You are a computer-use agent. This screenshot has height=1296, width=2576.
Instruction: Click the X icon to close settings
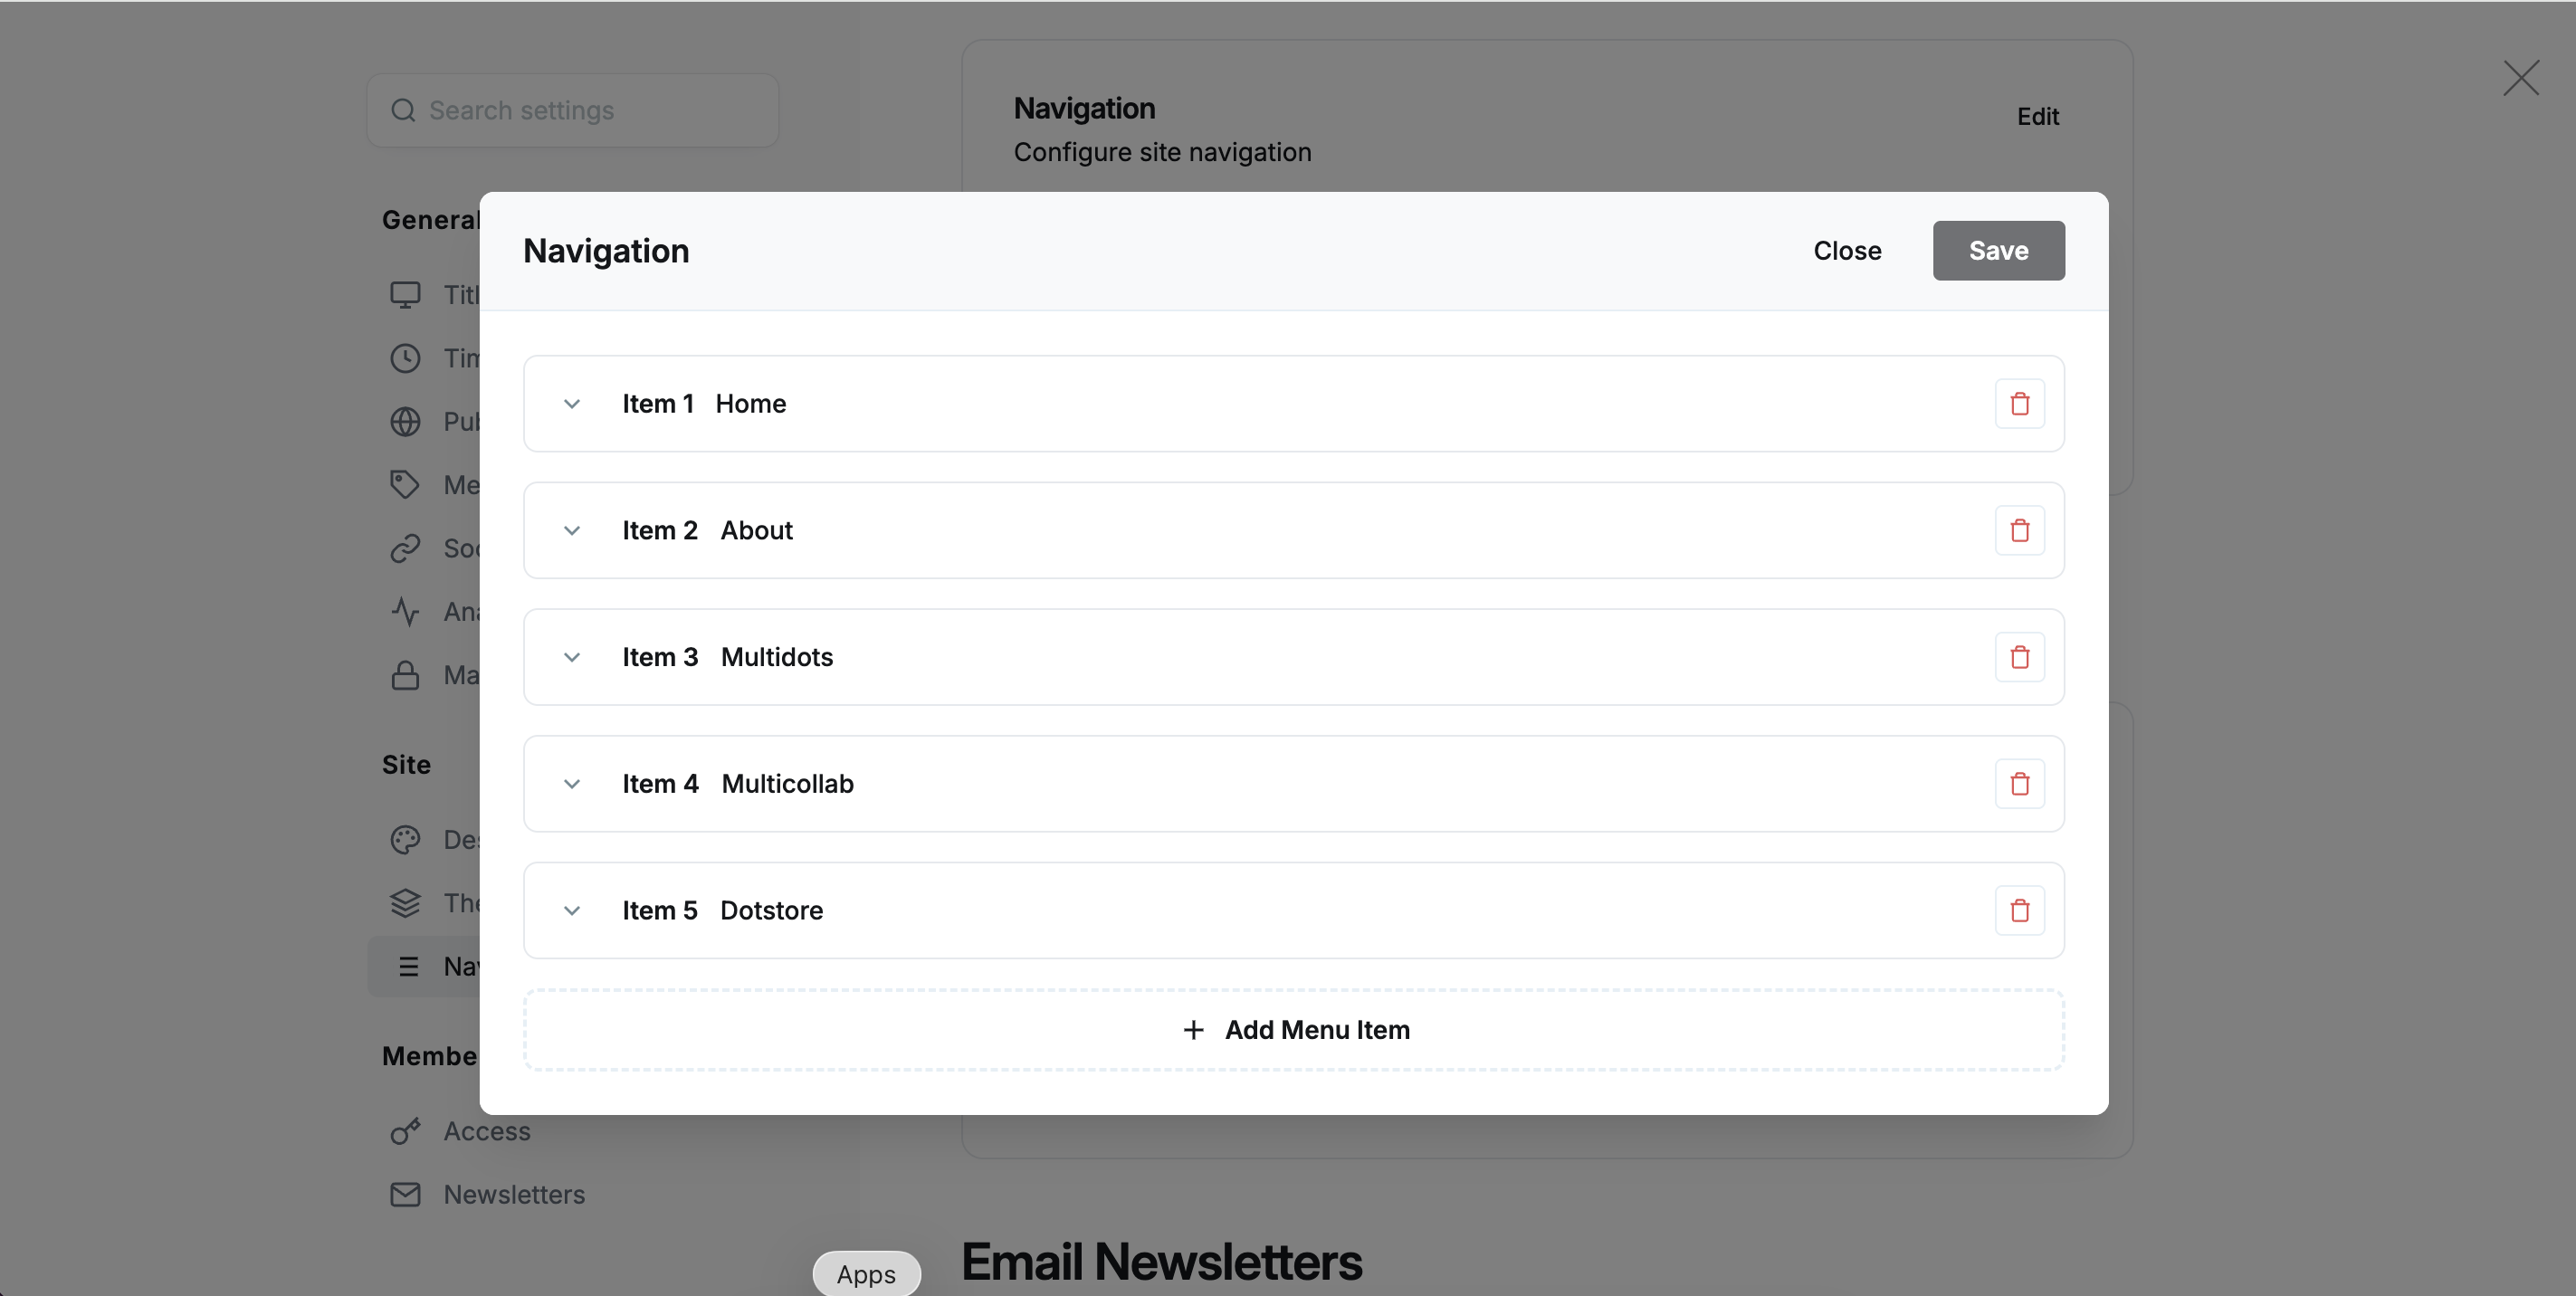(x=2520, y=78)
